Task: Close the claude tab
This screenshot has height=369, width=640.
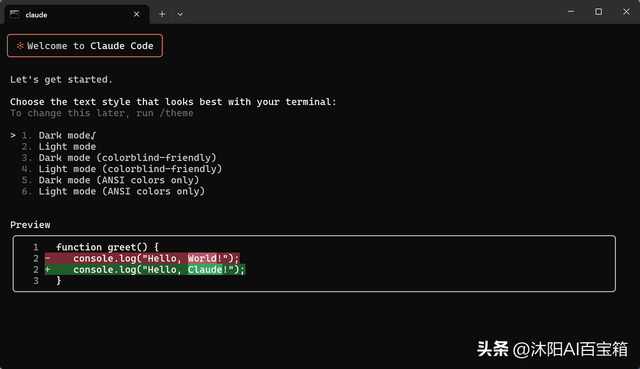Action: 136,14
